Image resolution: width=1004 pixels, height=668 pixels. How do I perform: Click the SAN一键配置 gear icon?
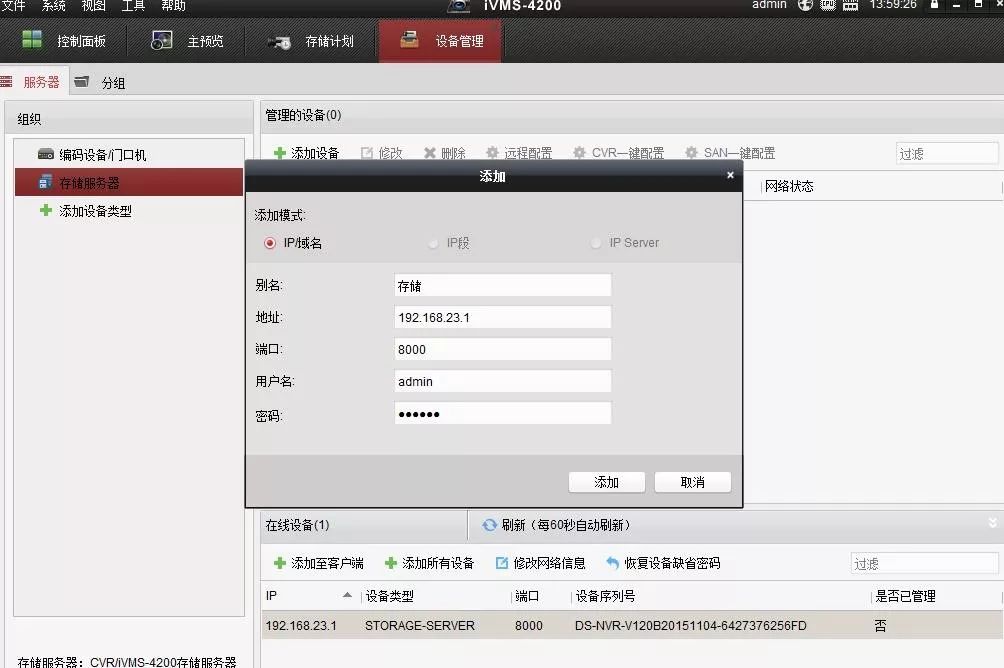coord(692,152)
